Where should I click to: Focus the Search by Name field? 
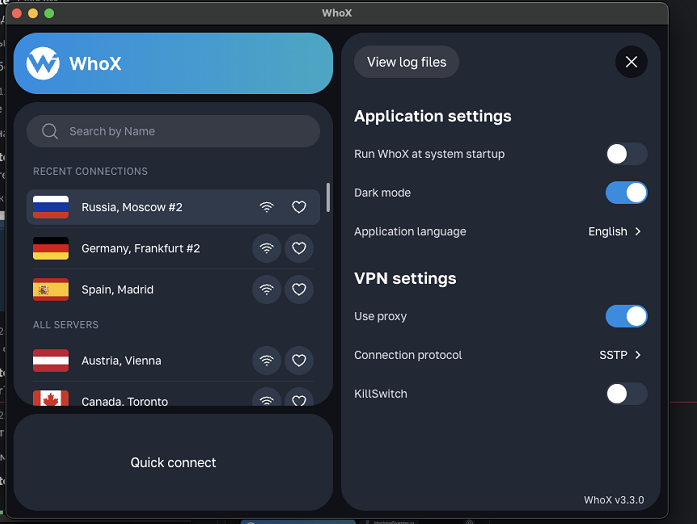173,131
